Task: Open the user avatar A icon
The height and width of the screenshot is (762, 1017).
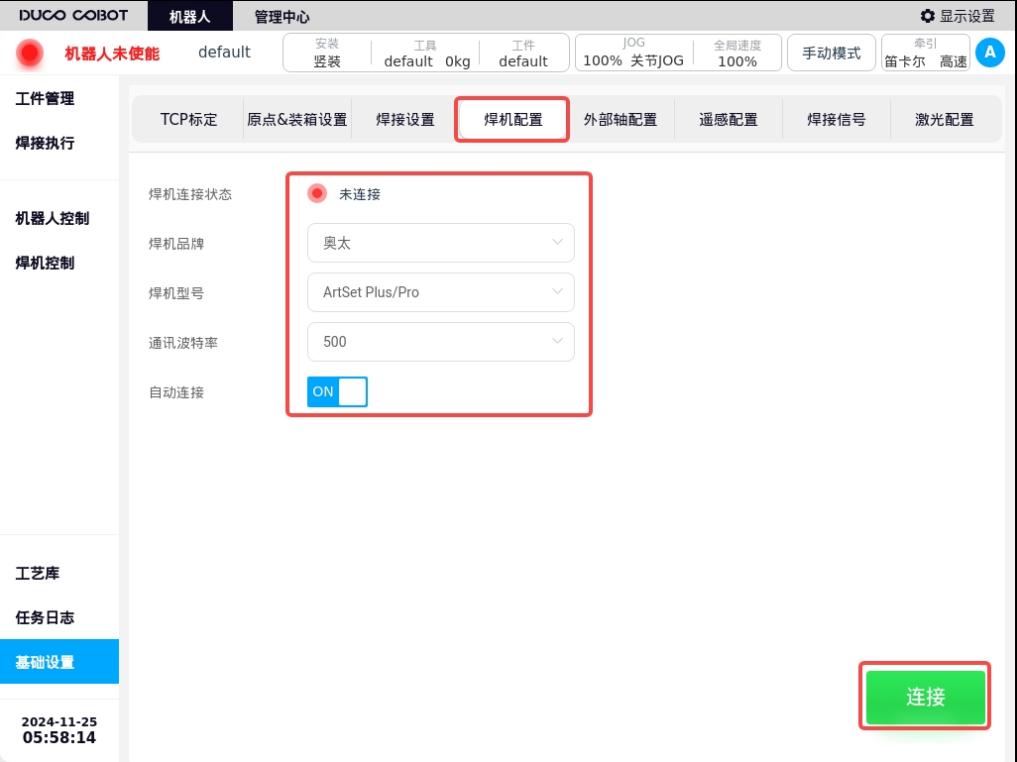Action: tap(990, 53)
